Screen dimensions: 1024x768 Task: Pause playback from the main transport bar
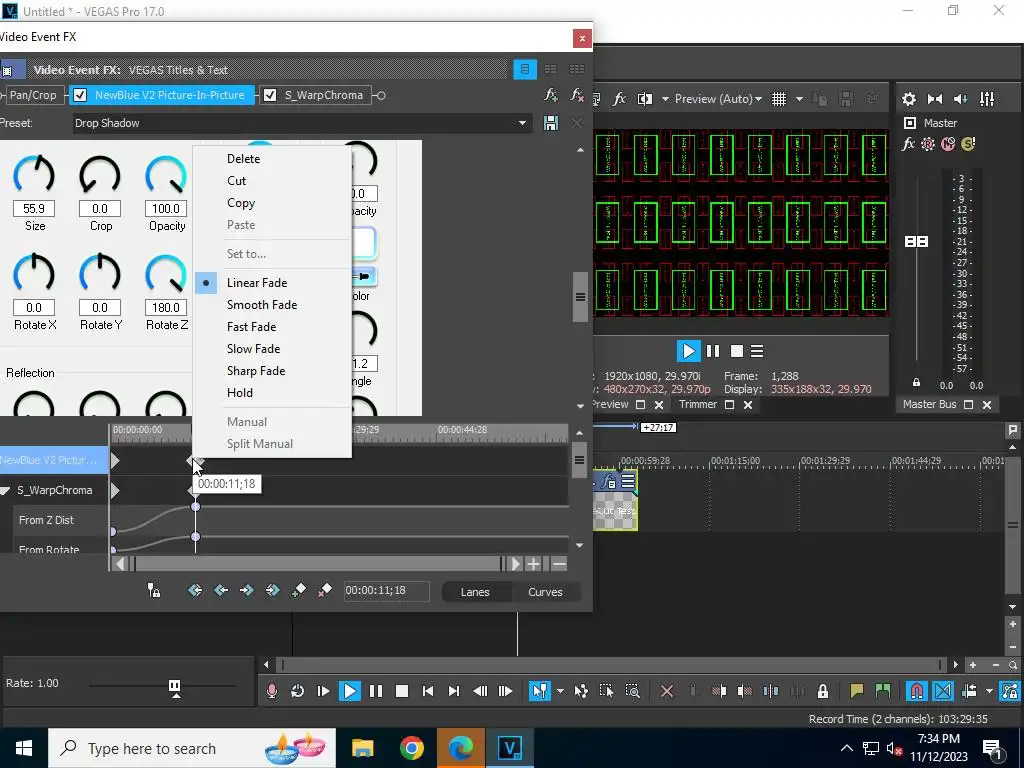376,691
